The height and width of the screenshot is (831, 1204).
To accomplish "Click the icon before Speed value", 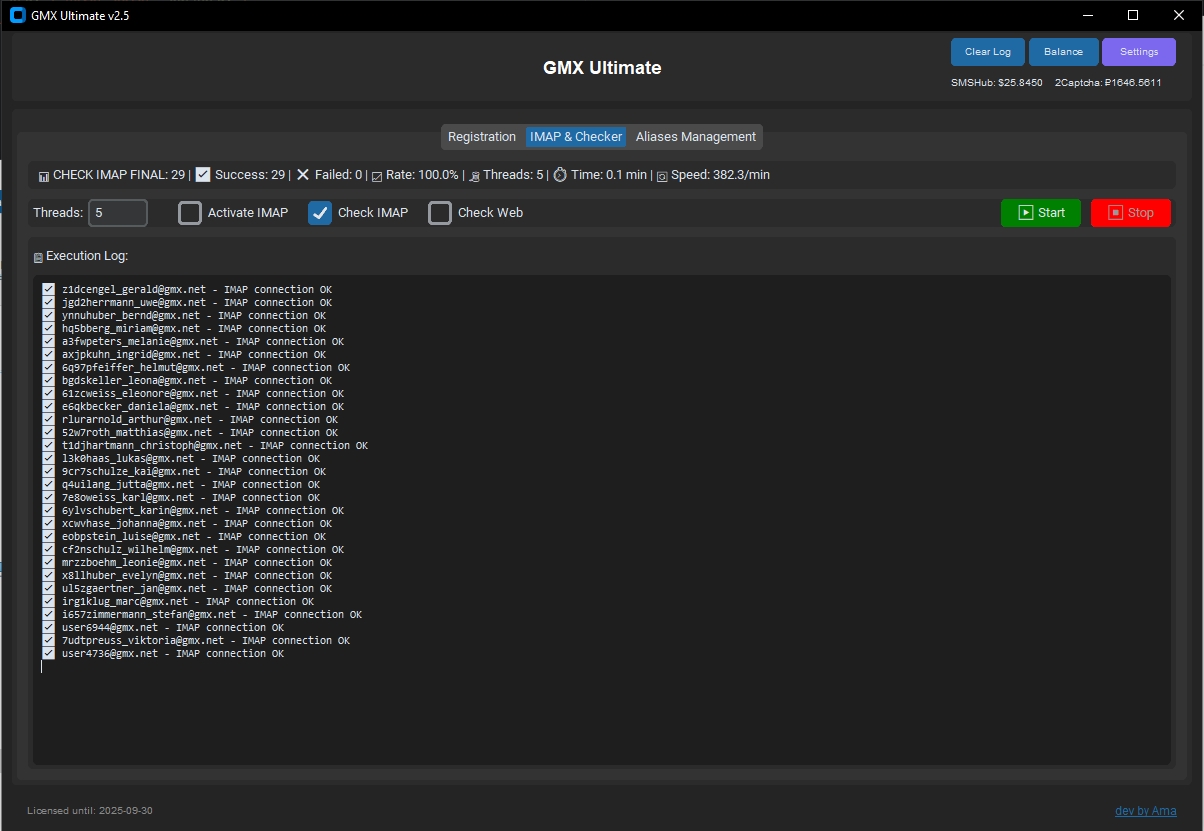I will (661, 176).
